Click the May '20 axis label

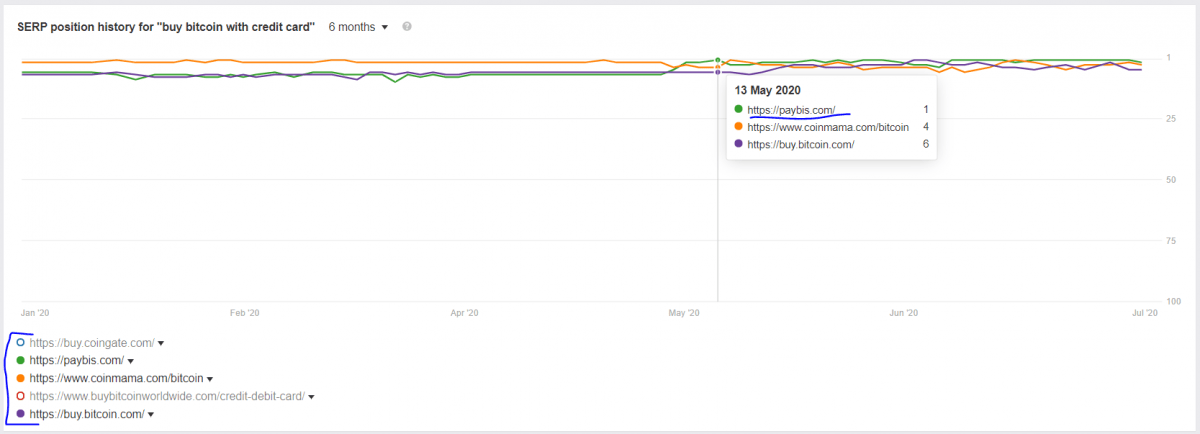(684, 313)
